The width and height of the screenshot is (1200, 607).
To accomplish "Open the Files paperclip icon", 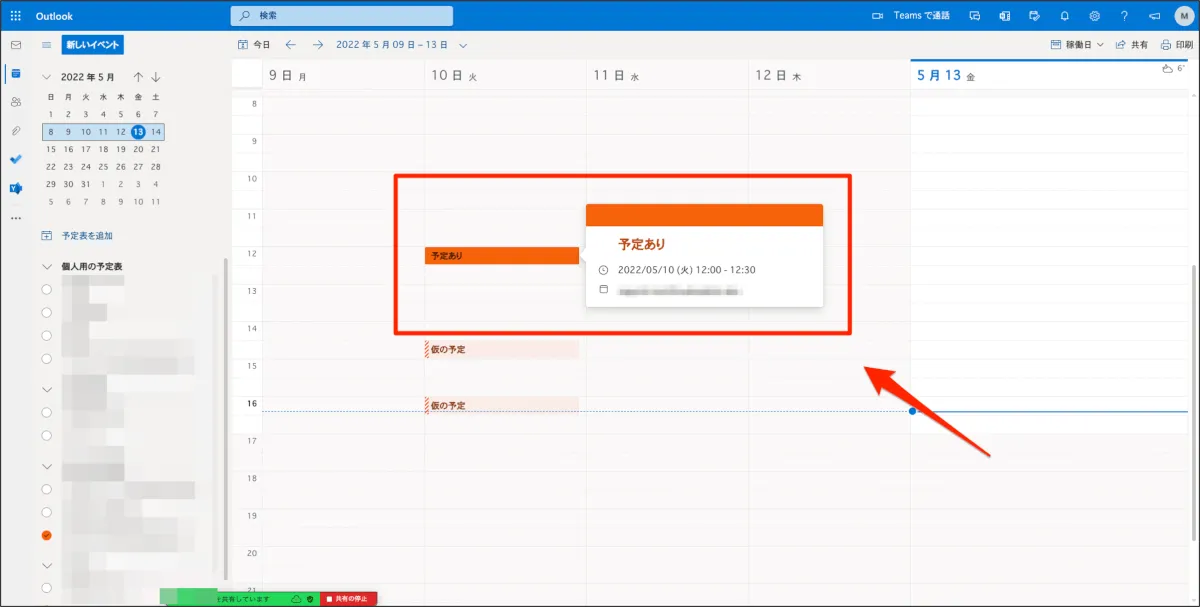I will 15,131.
